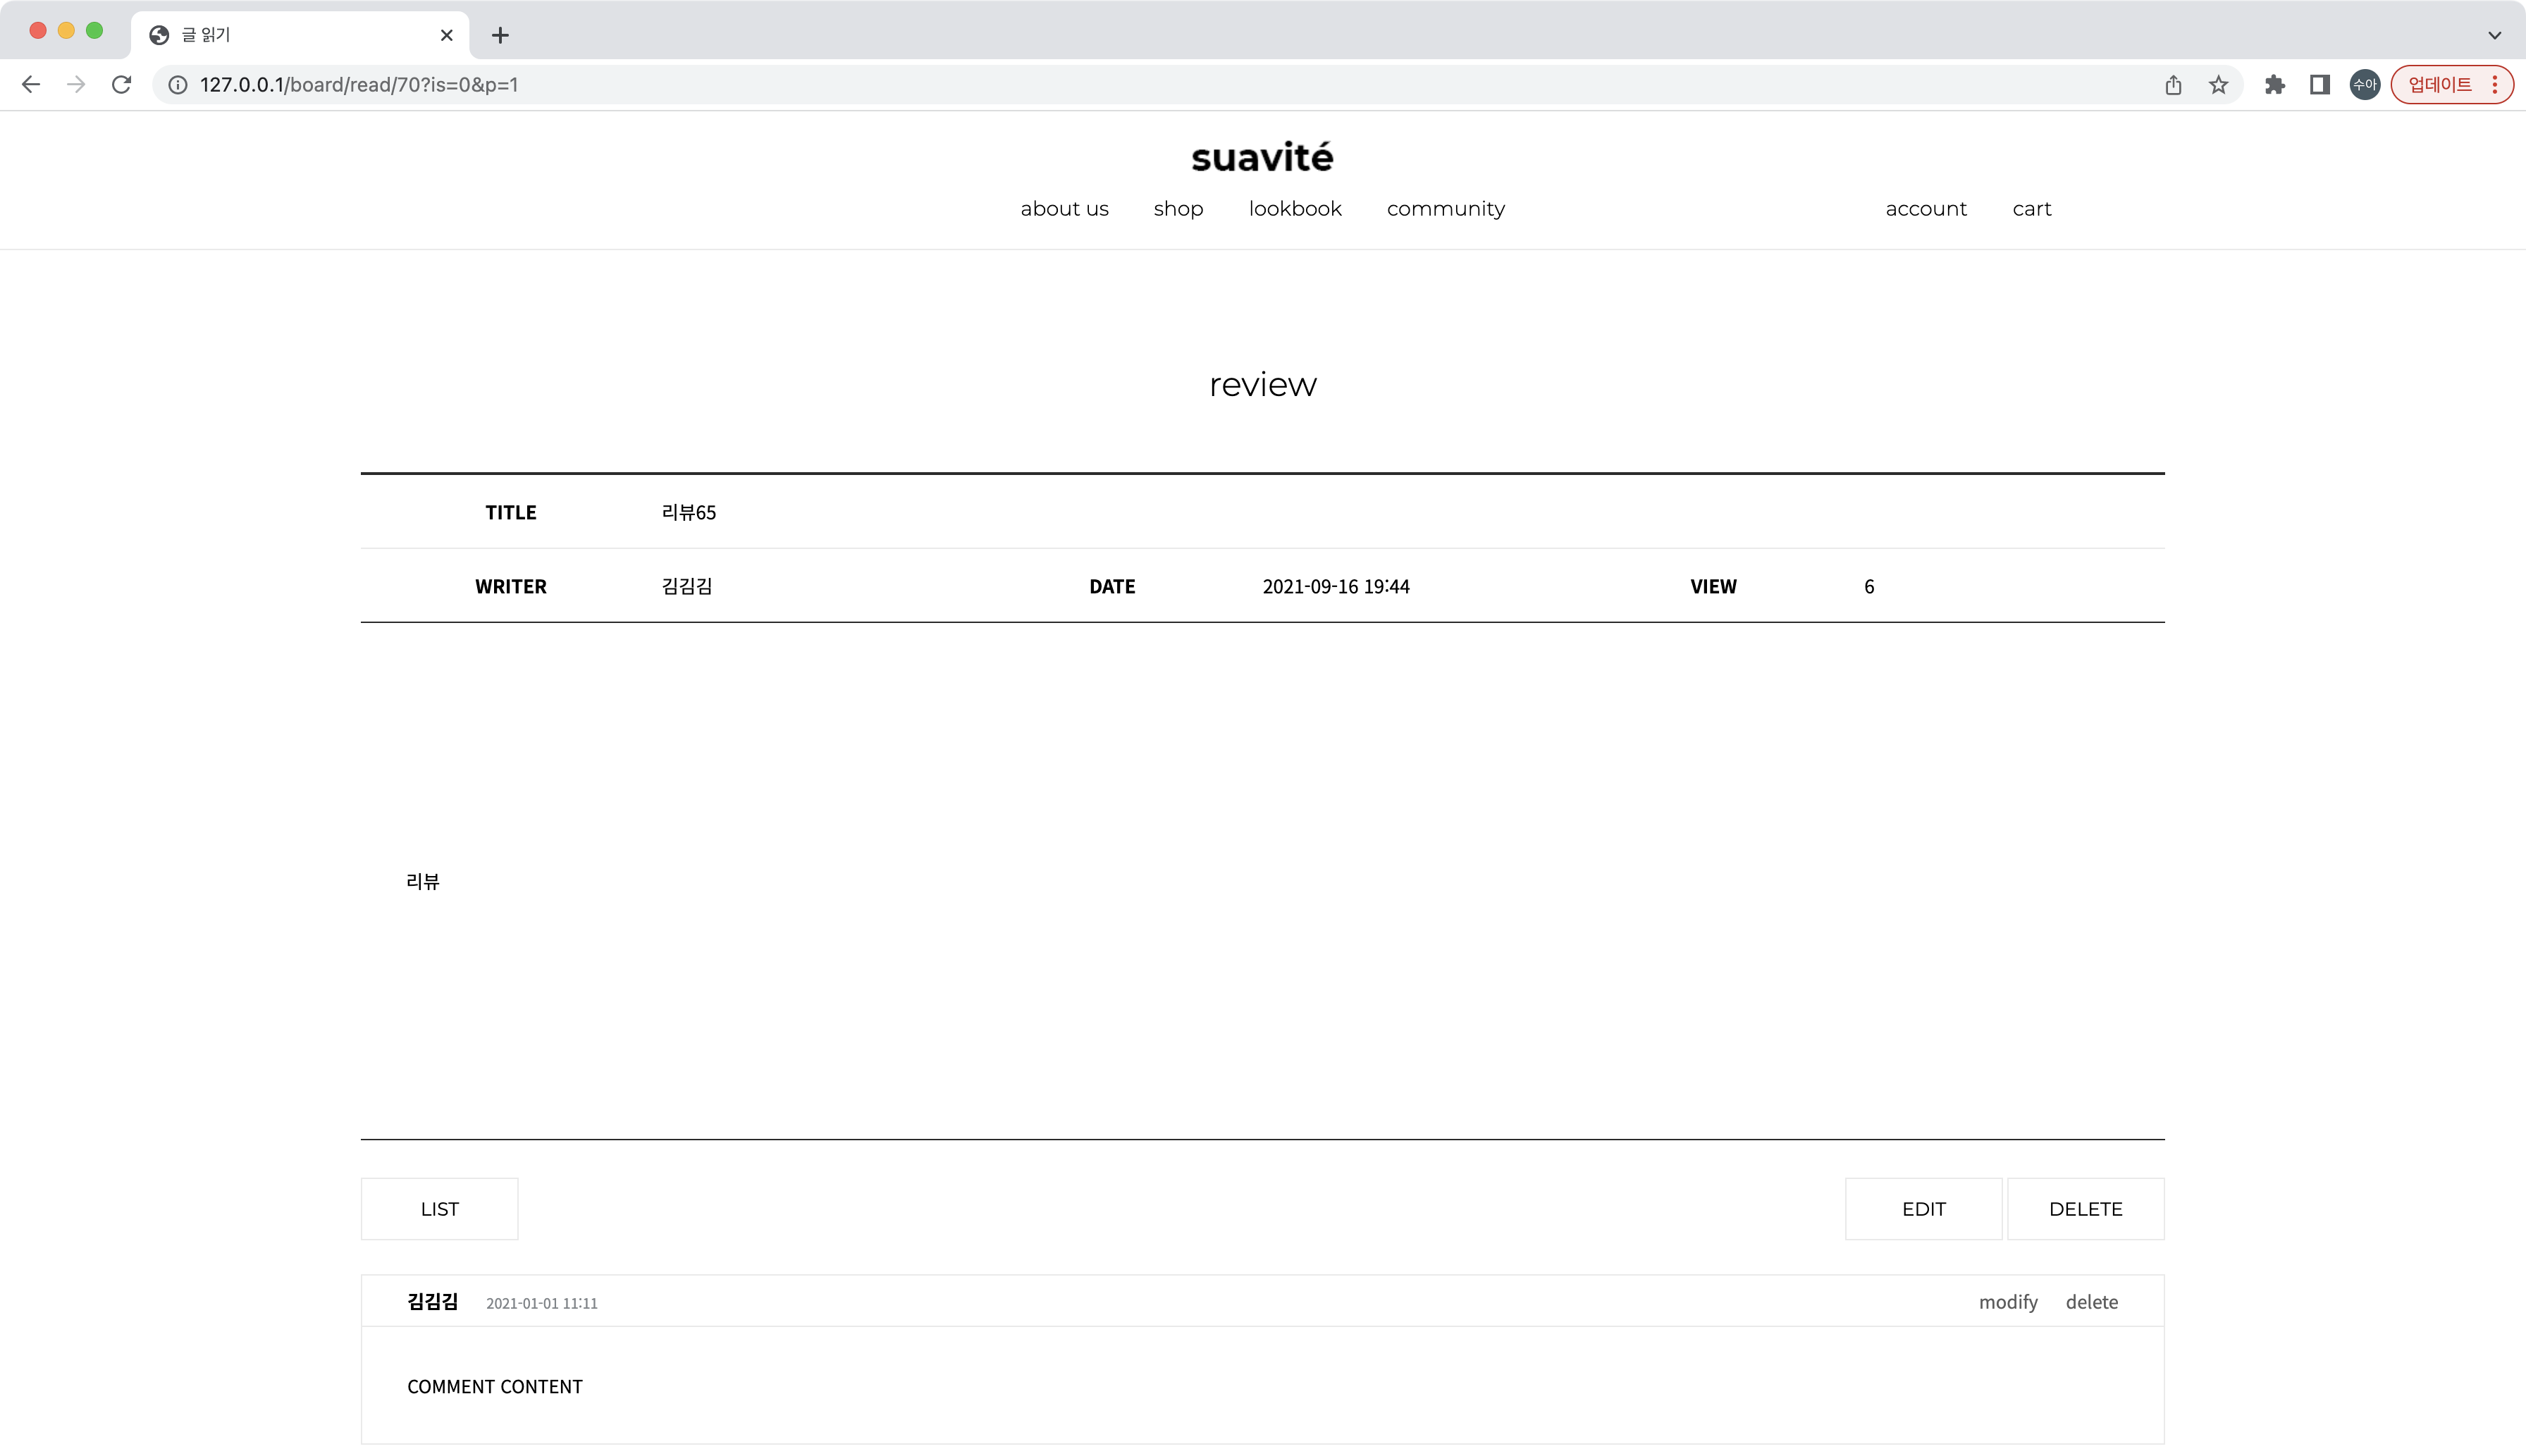Click the 업데이트 update button
2526x1456 pixels.
pos(2451,85)
